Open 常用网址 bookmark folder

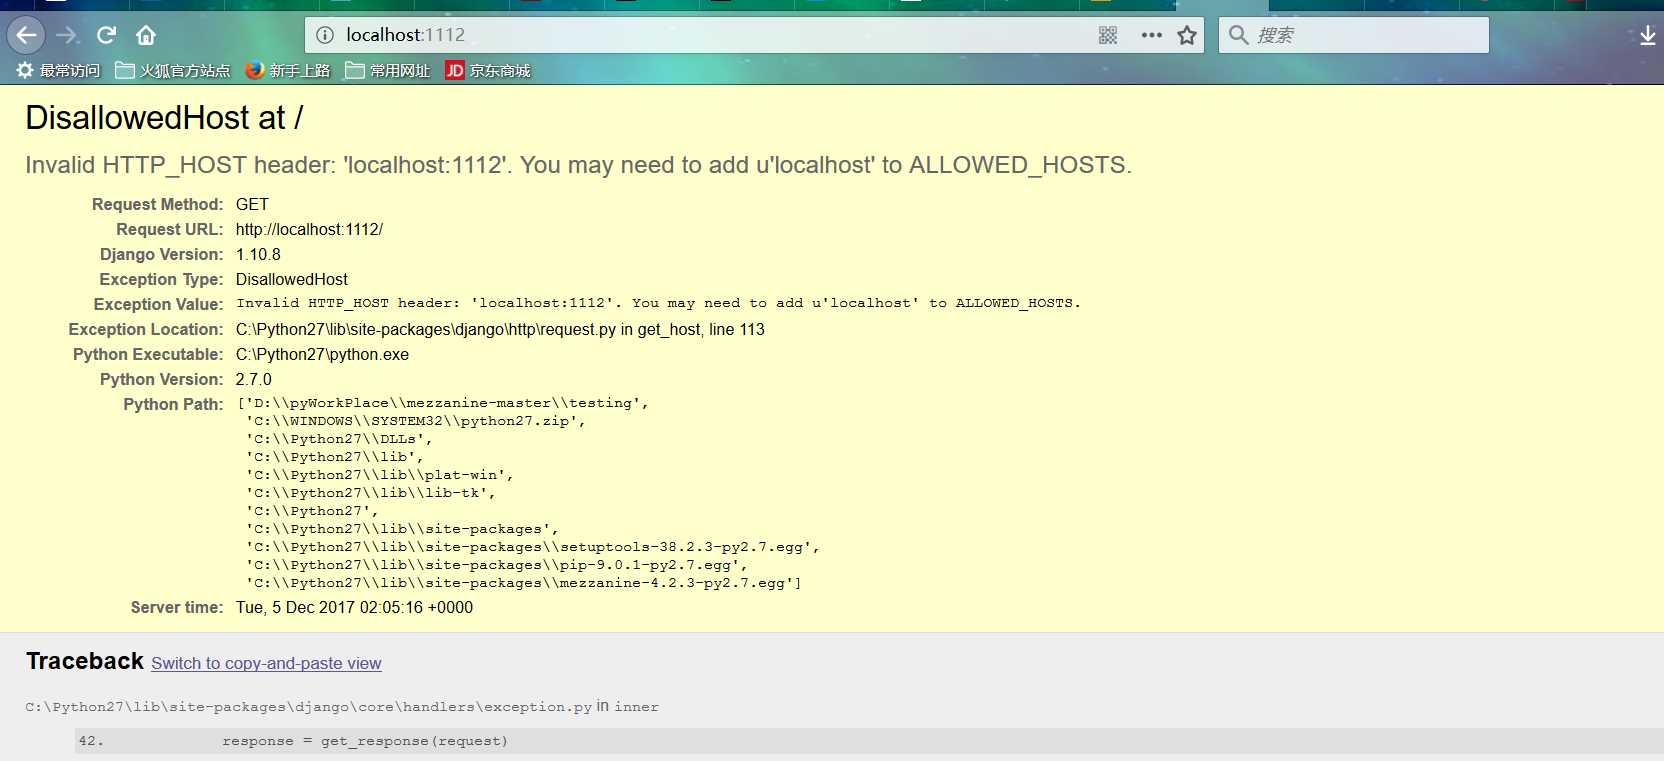pos(388,70)
